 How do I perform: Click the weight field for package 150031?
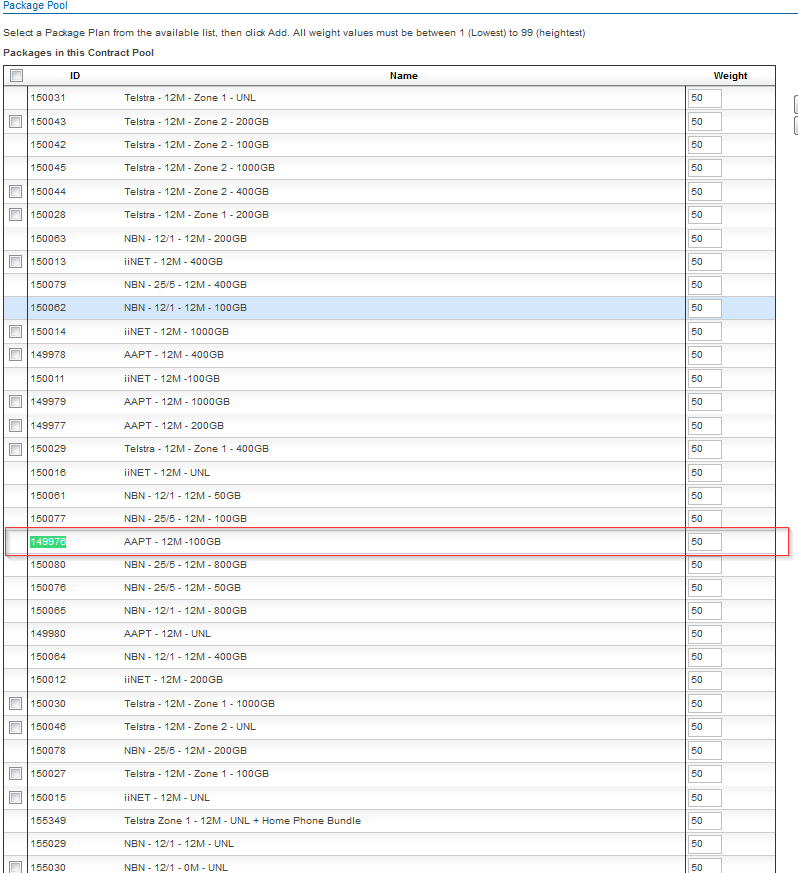click(x=704, y=98)
